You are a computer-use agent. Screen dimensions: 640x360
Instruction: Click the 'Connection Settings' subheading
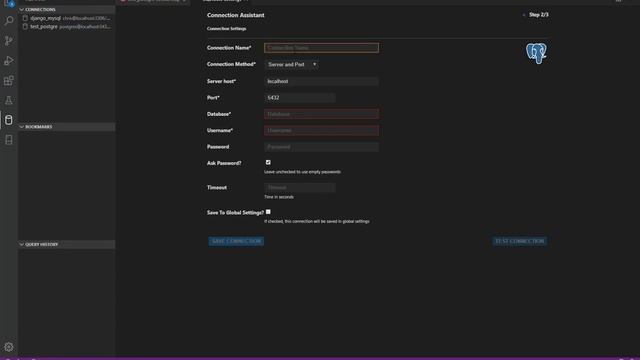[x=227, y=29]
